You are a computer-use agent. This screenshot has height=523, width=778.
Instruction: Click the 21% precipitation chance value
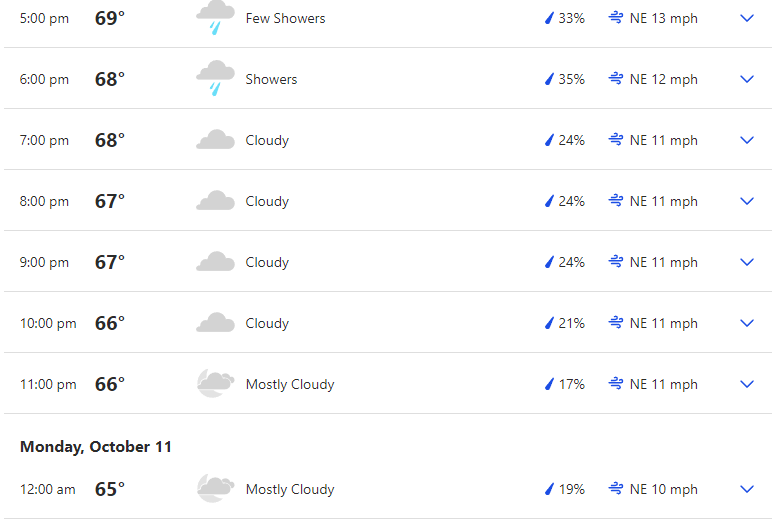coord(572,323)
